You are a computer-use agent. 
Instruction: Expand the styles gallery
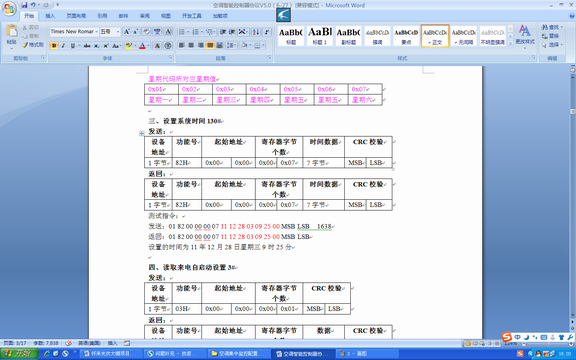tap(510, 43)
